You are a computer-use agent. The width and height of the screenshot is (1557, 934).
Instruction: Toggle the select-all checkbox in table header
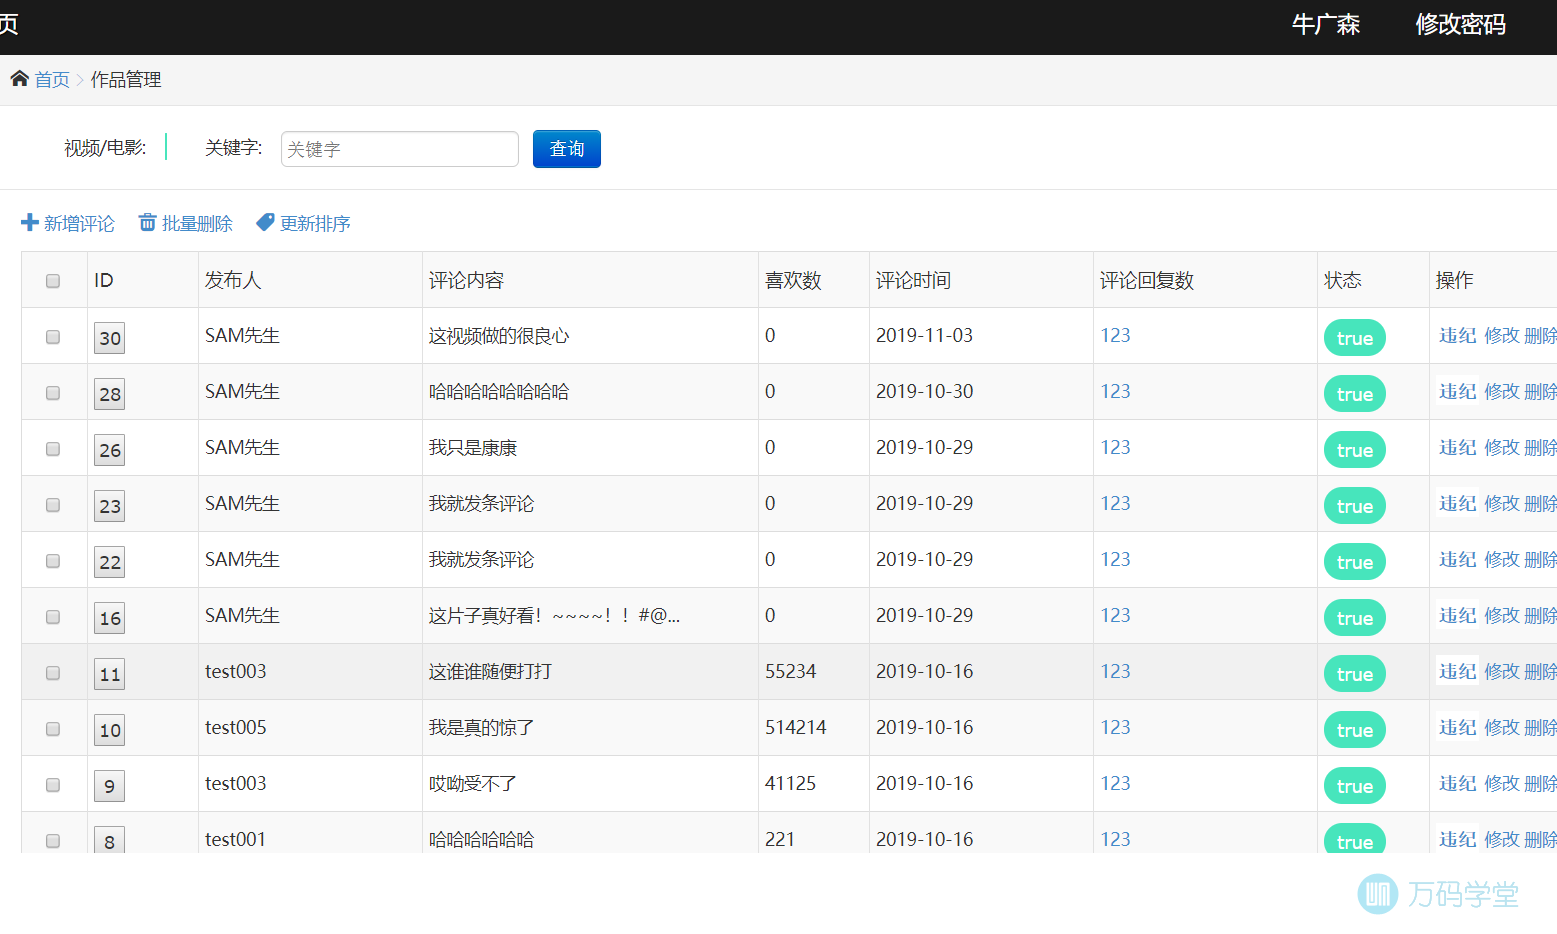click(x=53, y=281)
